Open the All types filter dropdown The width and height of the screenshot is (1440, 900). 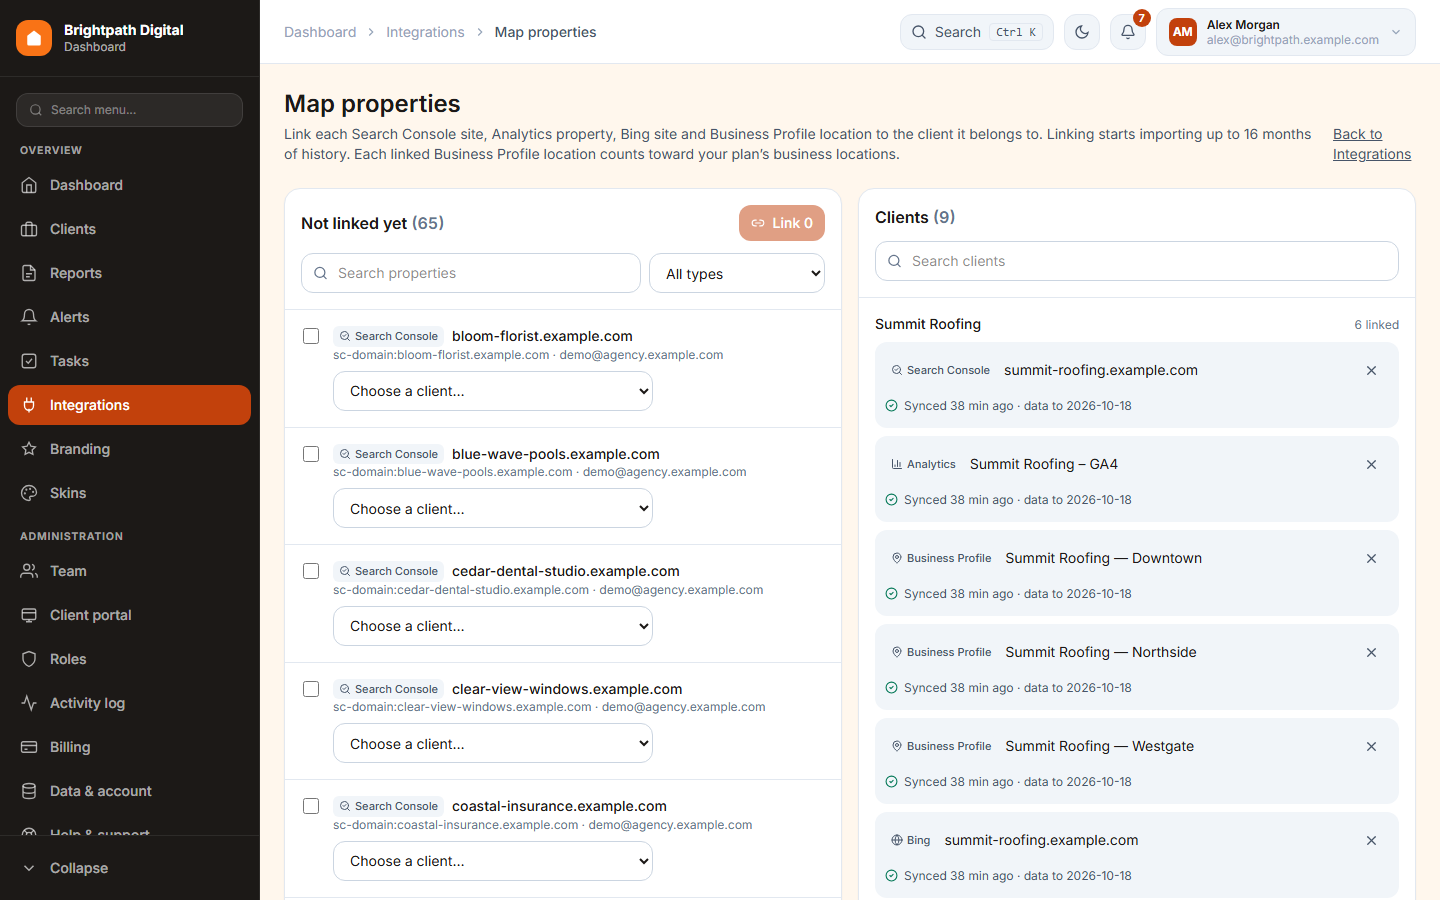pos(737,273)
